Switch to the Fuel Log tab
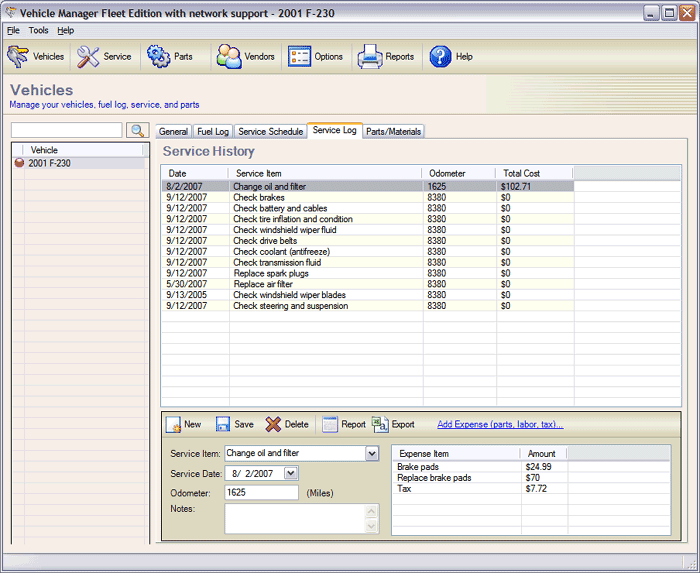The image size is (700, 573). pyautogui.click(x=212, y=131)
